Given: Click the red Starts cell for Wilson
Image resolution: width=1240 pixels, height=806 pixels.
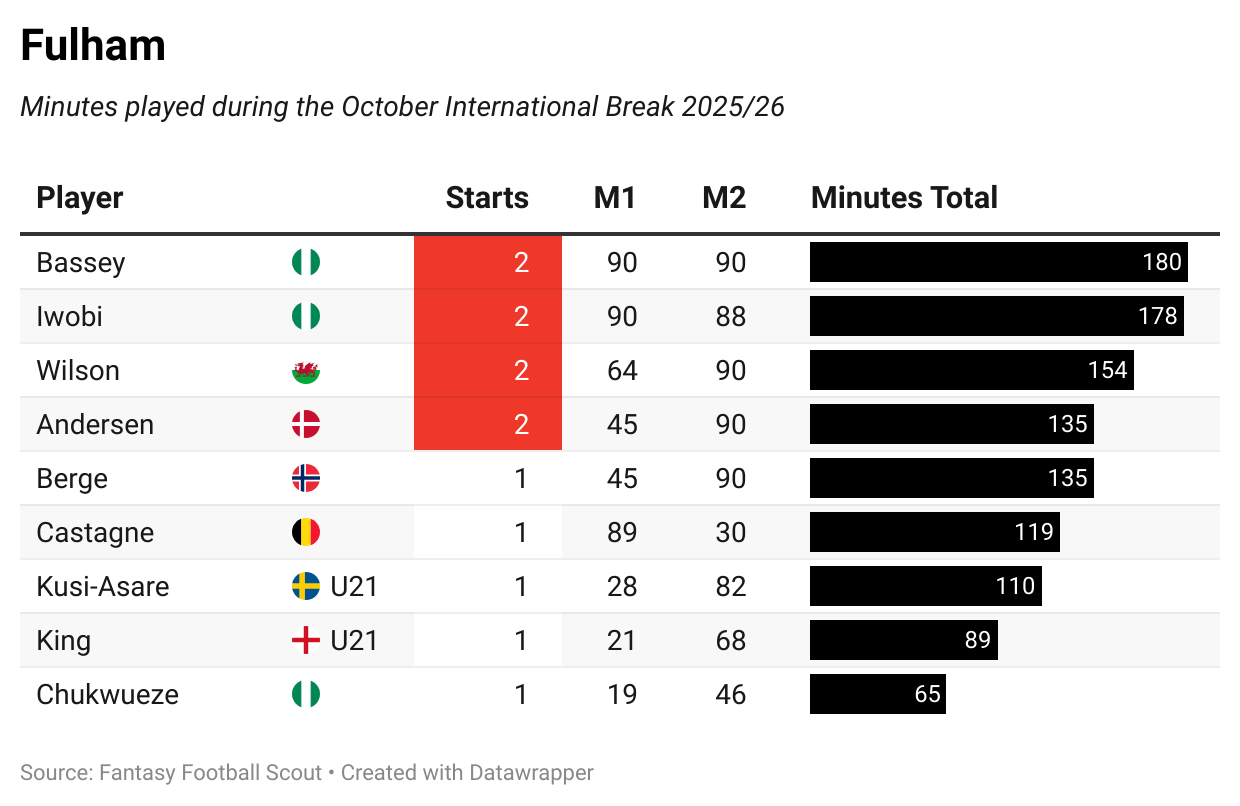Looking at the screenshot, I should [x=488, y=371].
